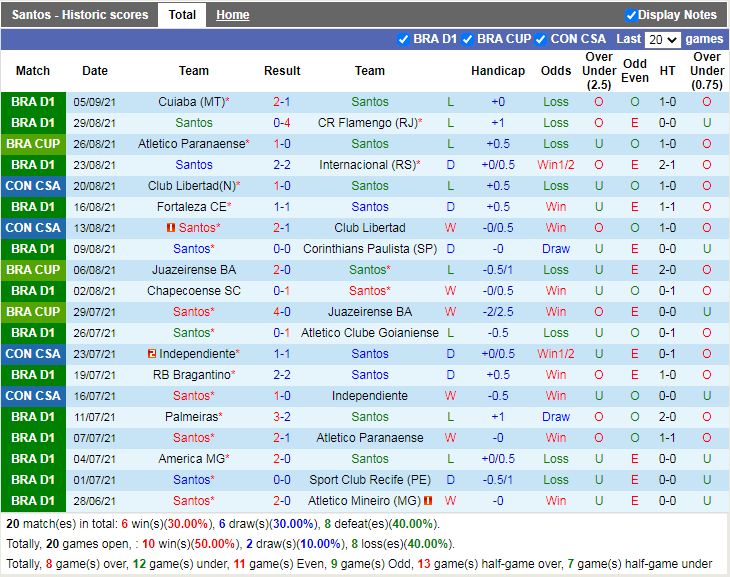The width and height of the screenshot is (730, 577).
Task: Toggle the Display Notes checkbox
Action: pos(631,15)
